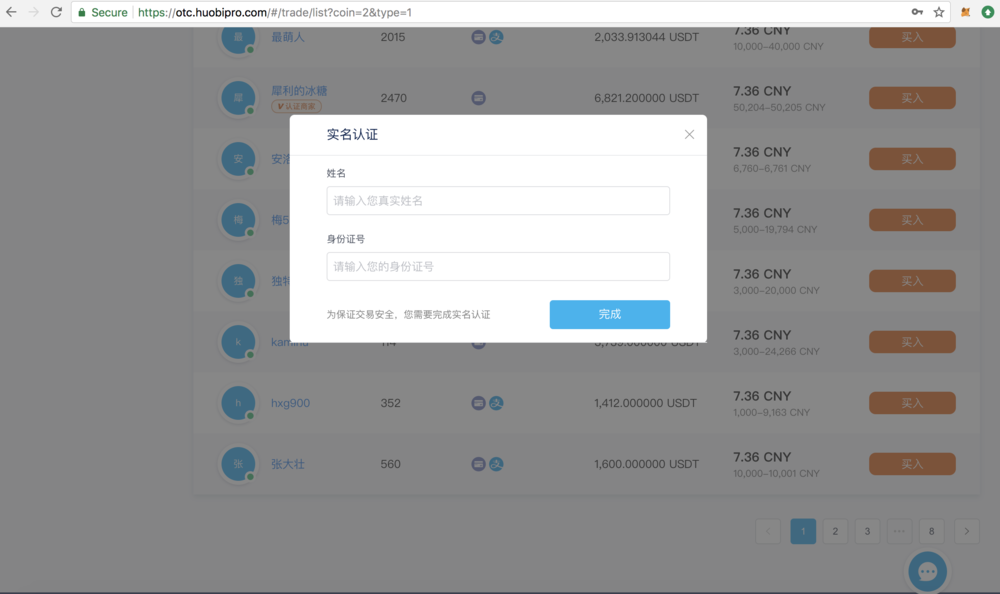This screenshot has width=1000, height=594.
Task: Select the Alipay icon next to 最萌人
Action: pos(496,36)
